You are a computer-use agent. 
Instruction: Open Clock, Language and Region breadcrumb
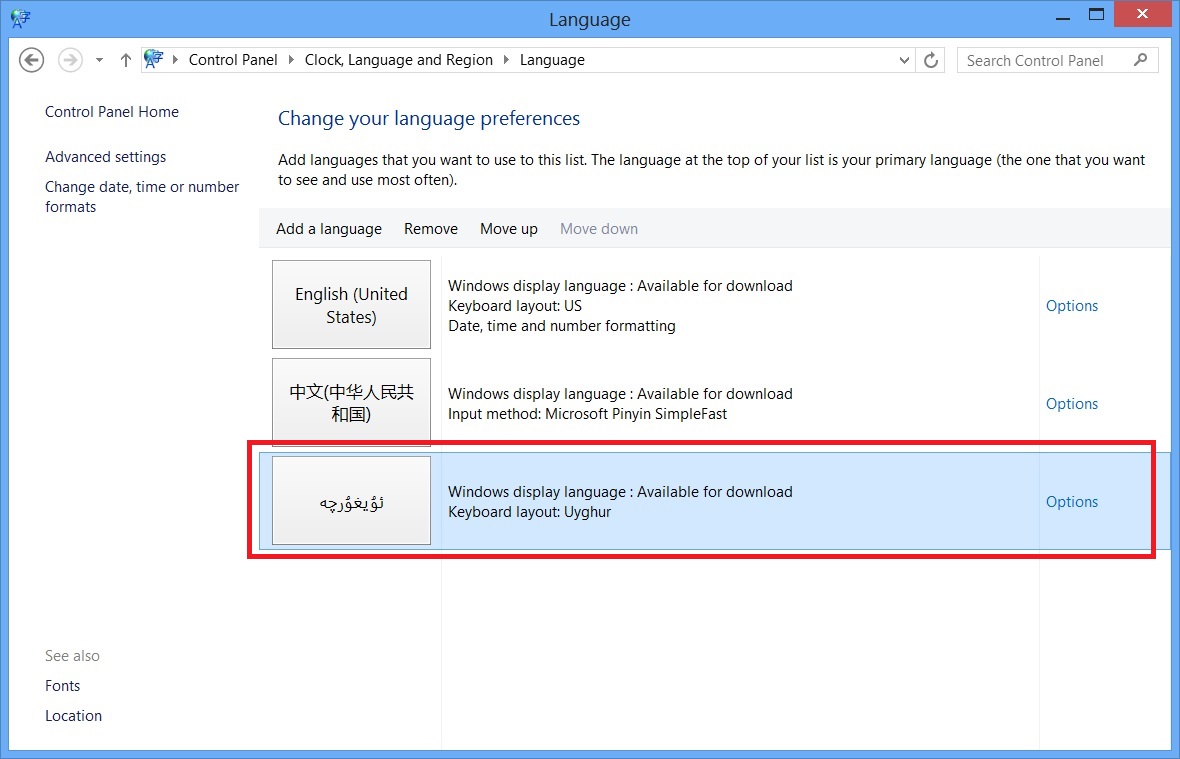click(x=399, y=60)
